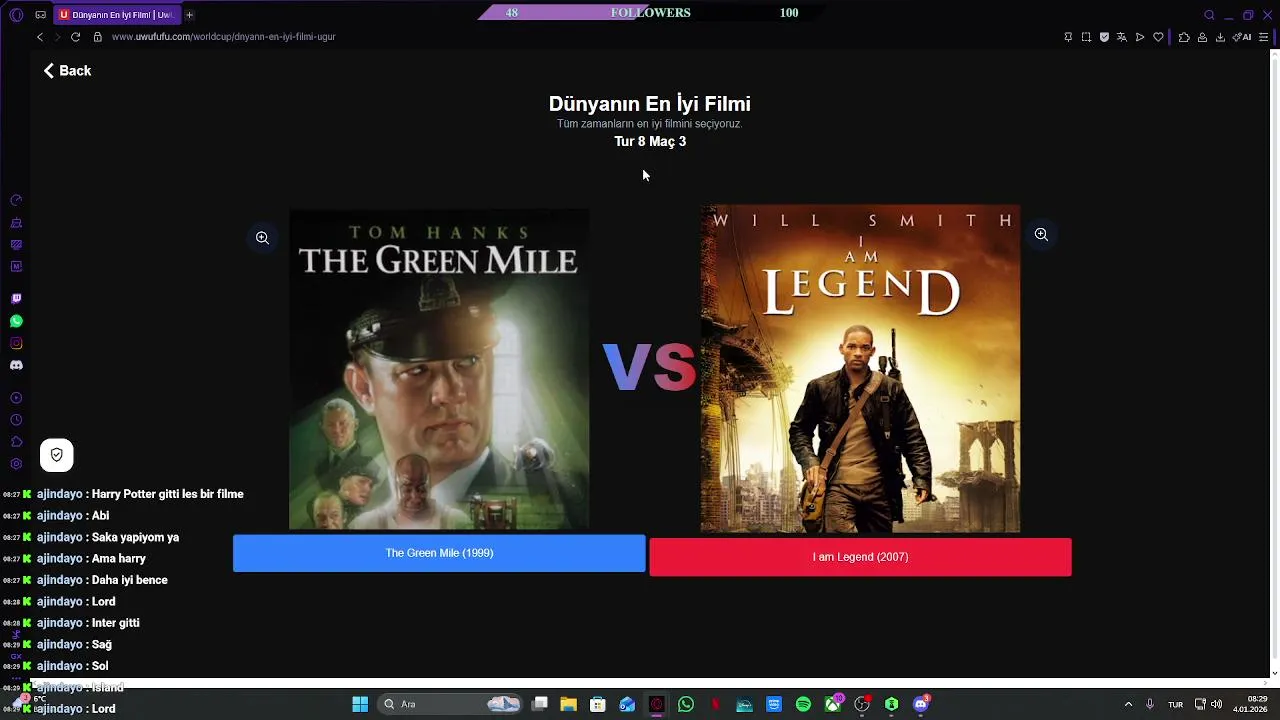This screenshot has height=720, width=1280.
Task: Open Microsoft Store from taskbar
Action: click(597, 704)
